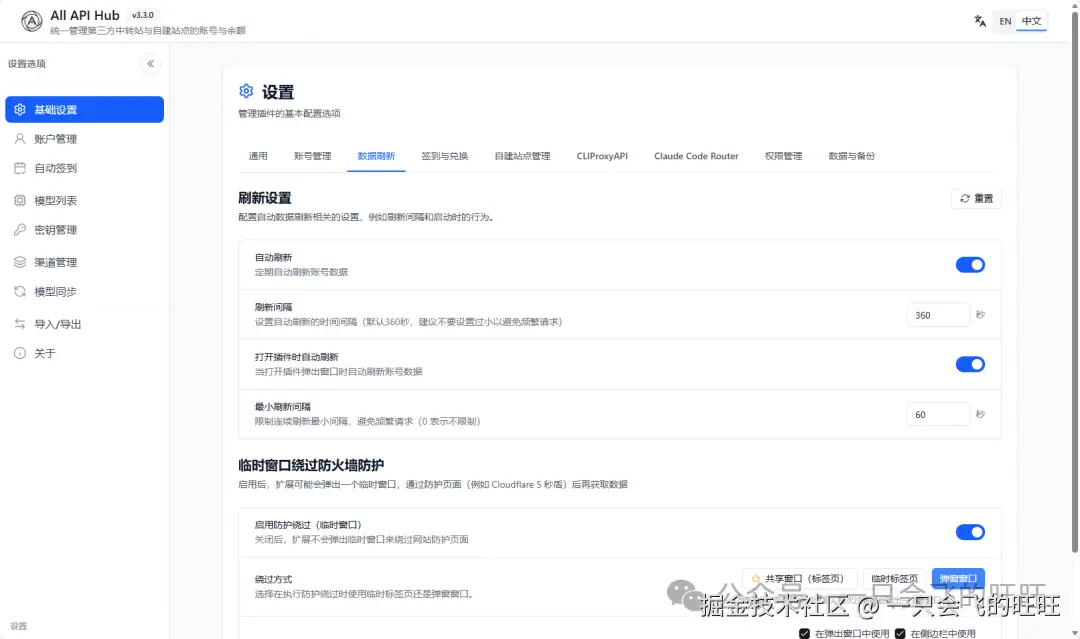Image resolution: width=1080 pixels, height=639 pixels.
Task: Click the 刷新设置 section heading
Action: (x=264, y=198)
